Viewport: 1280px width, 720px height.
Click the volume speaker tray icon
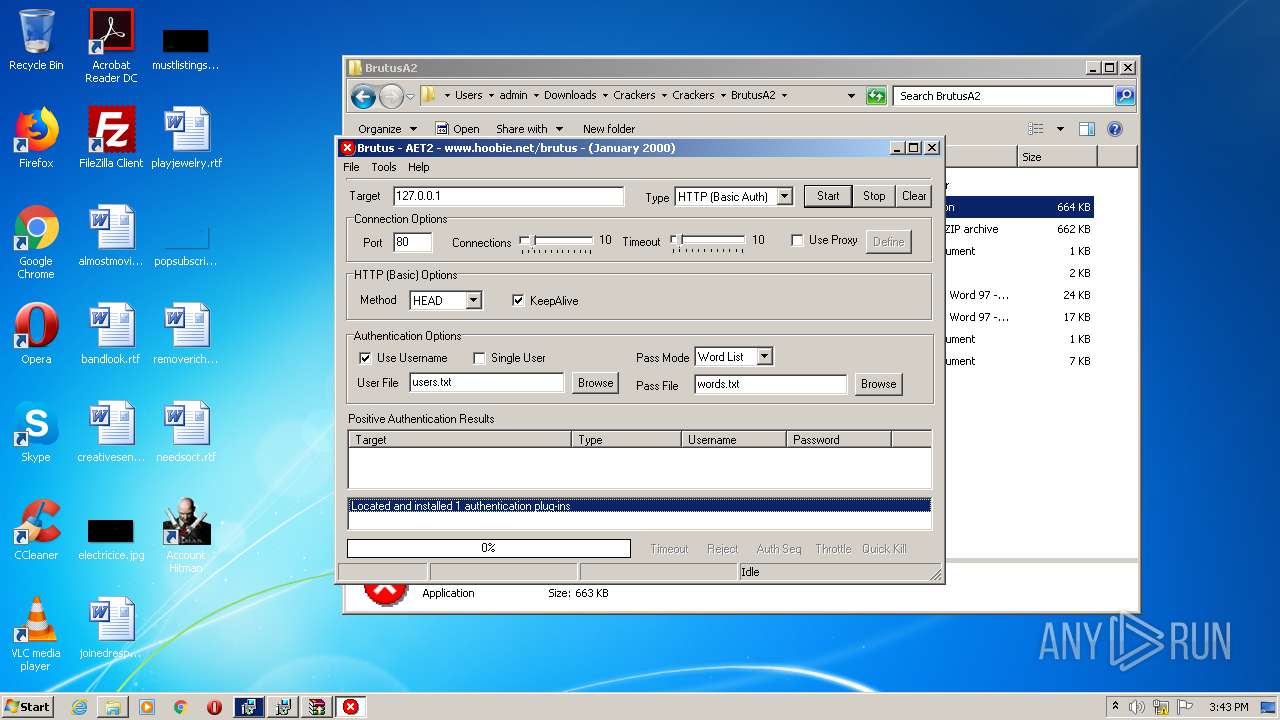click(x=1137, y=707)
